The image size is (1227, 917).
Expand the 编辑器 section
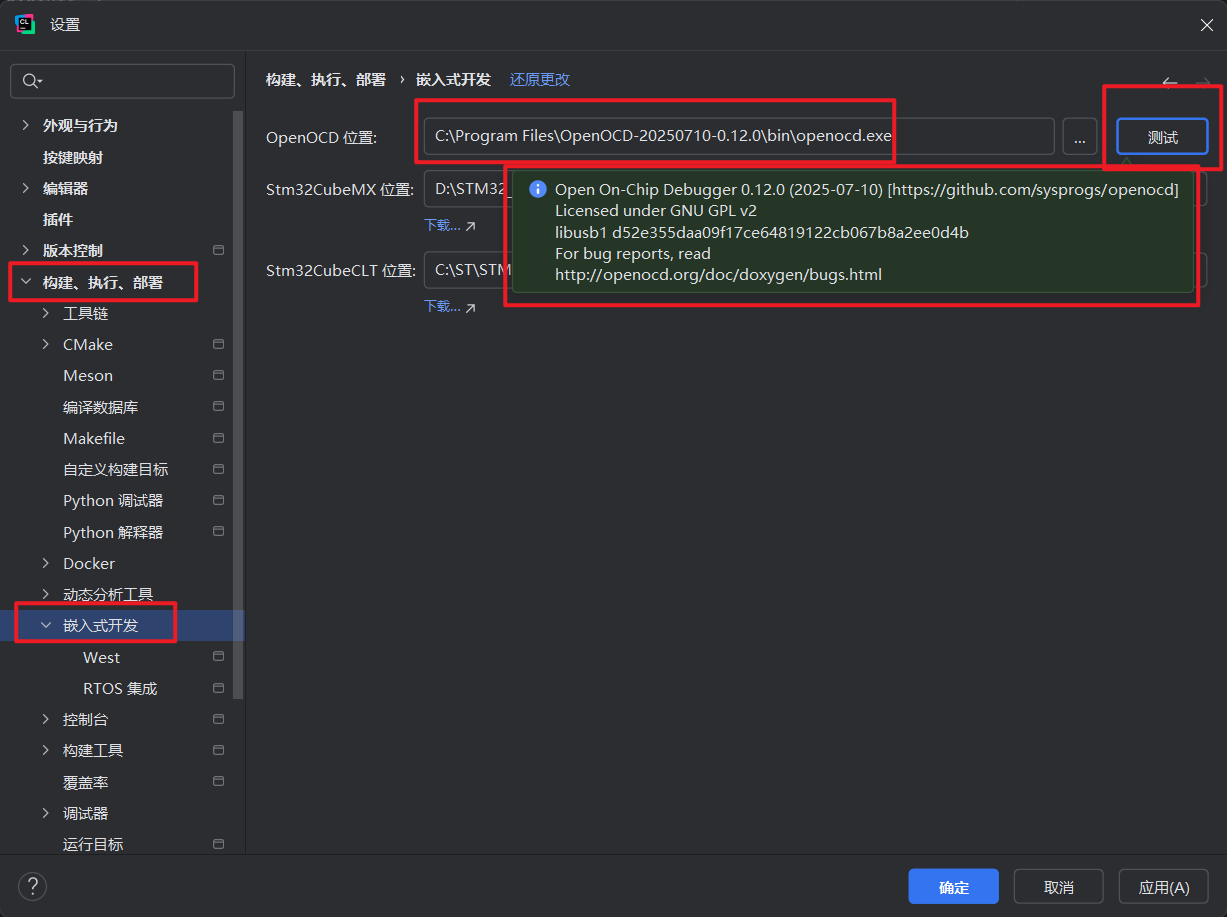point(26,188)
